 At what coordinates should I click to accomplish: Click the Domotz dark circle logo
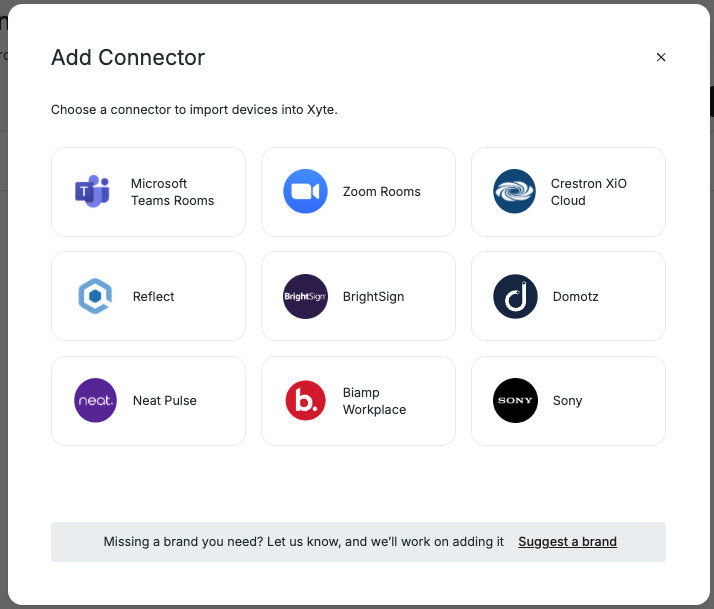515,296
